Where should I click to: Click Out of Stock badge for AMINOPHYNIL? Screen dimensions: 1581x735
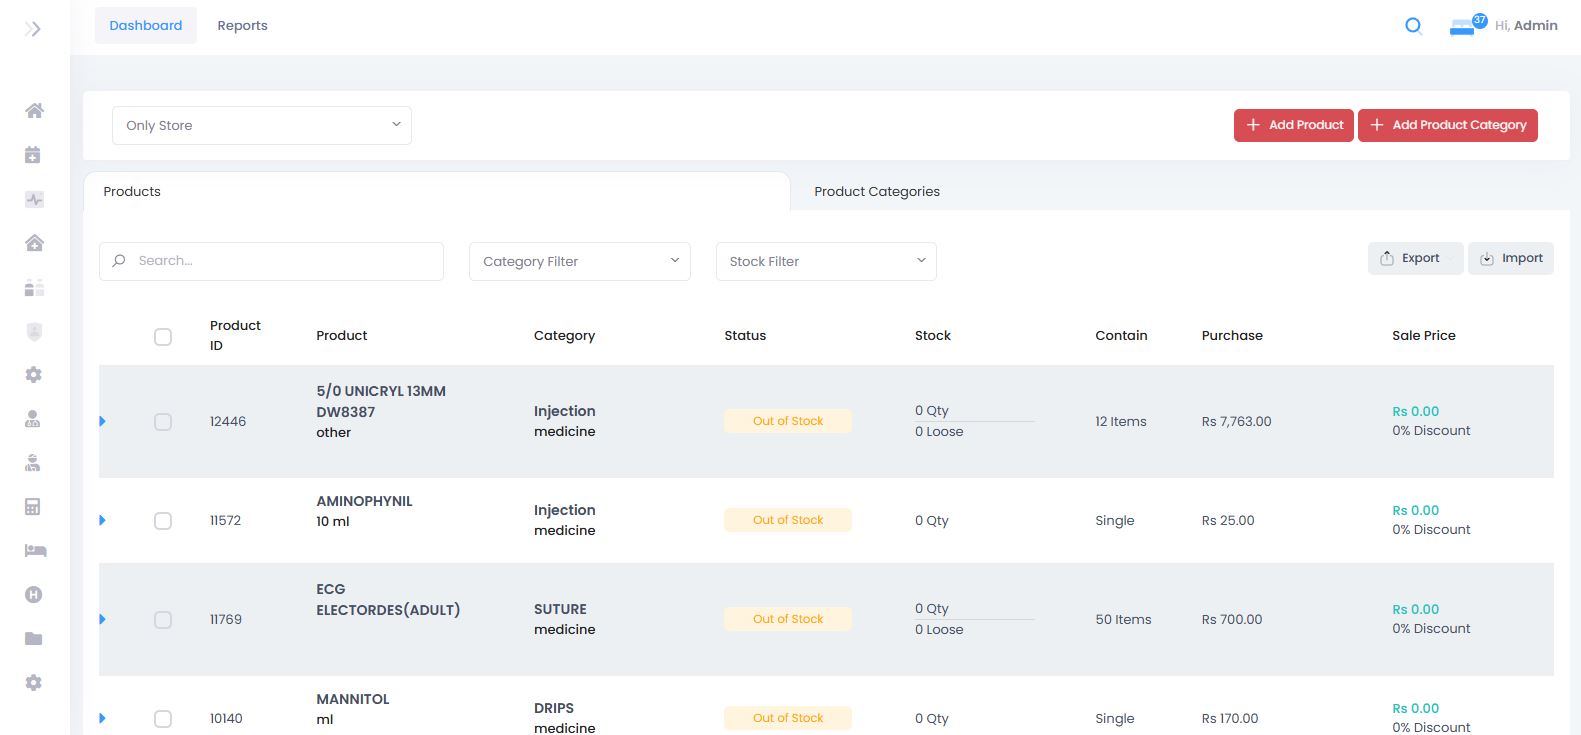(x=788, y=520)
